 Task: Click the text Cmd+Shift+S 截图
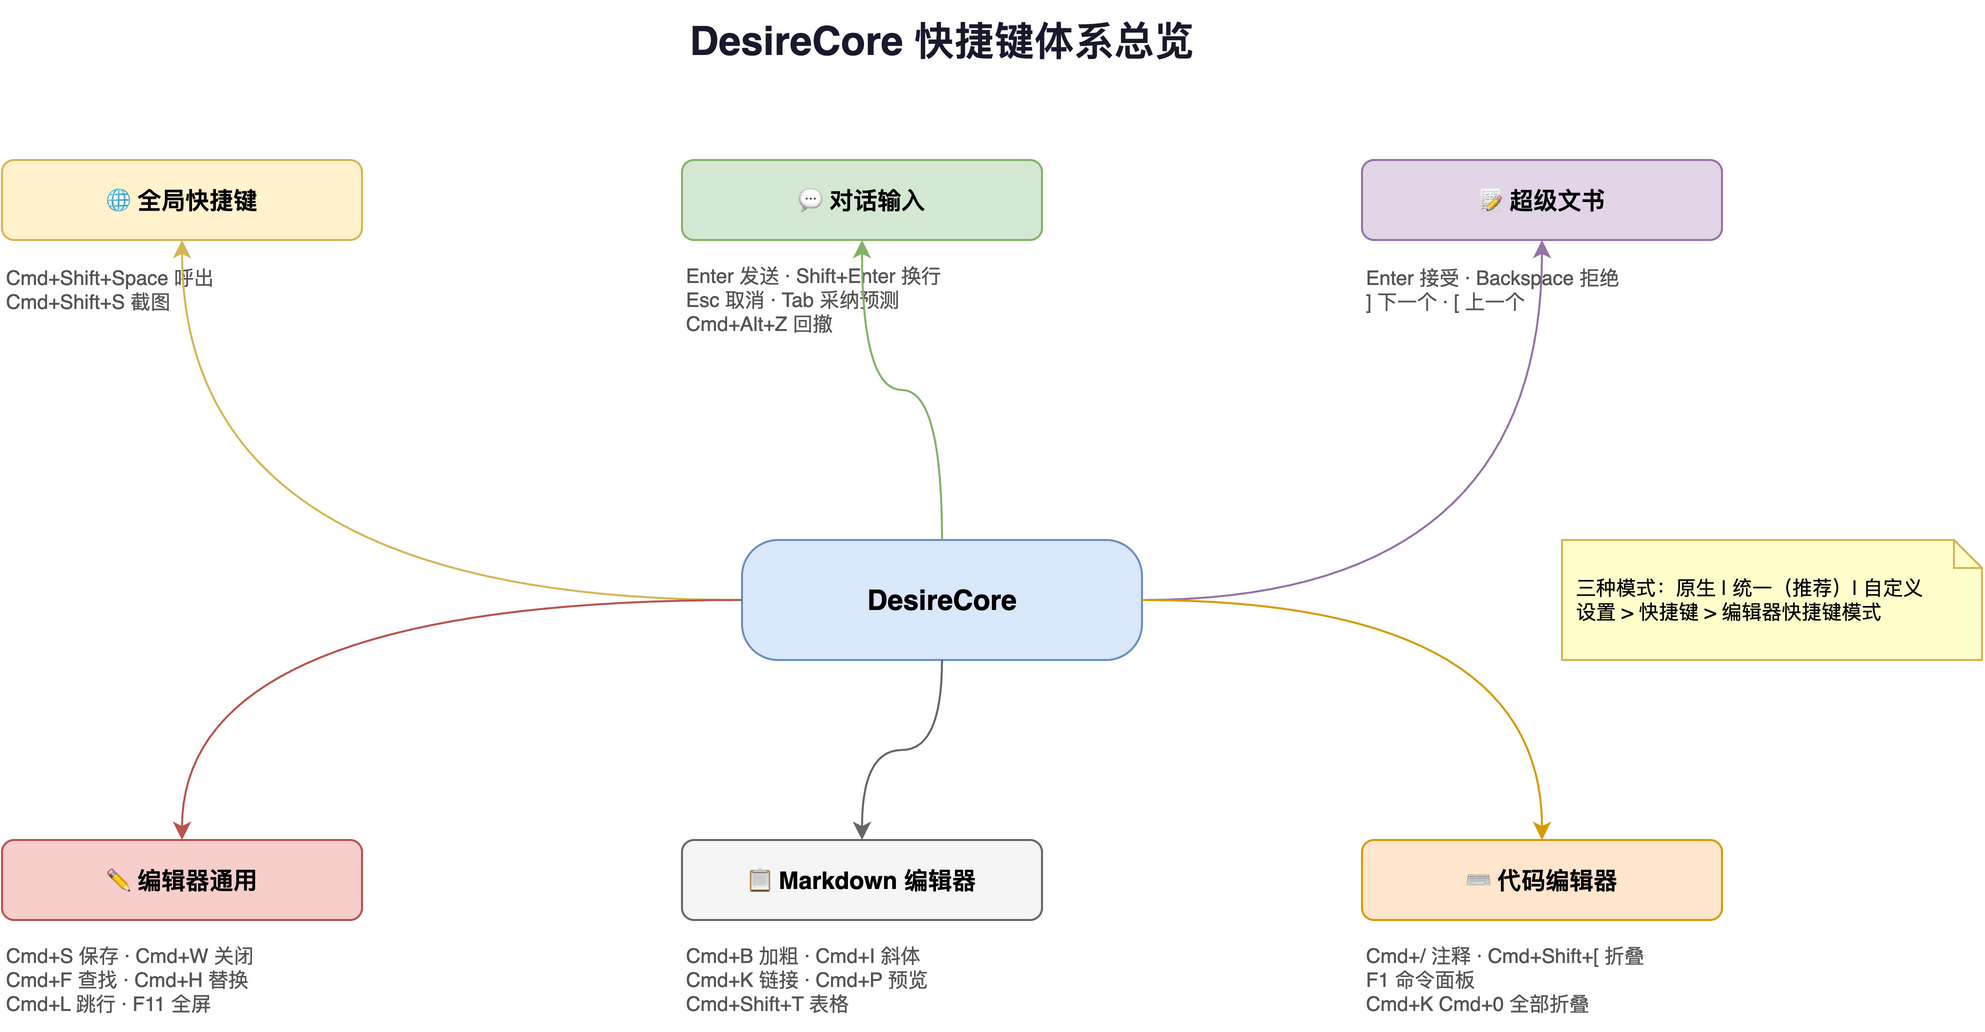pos(88,302)
